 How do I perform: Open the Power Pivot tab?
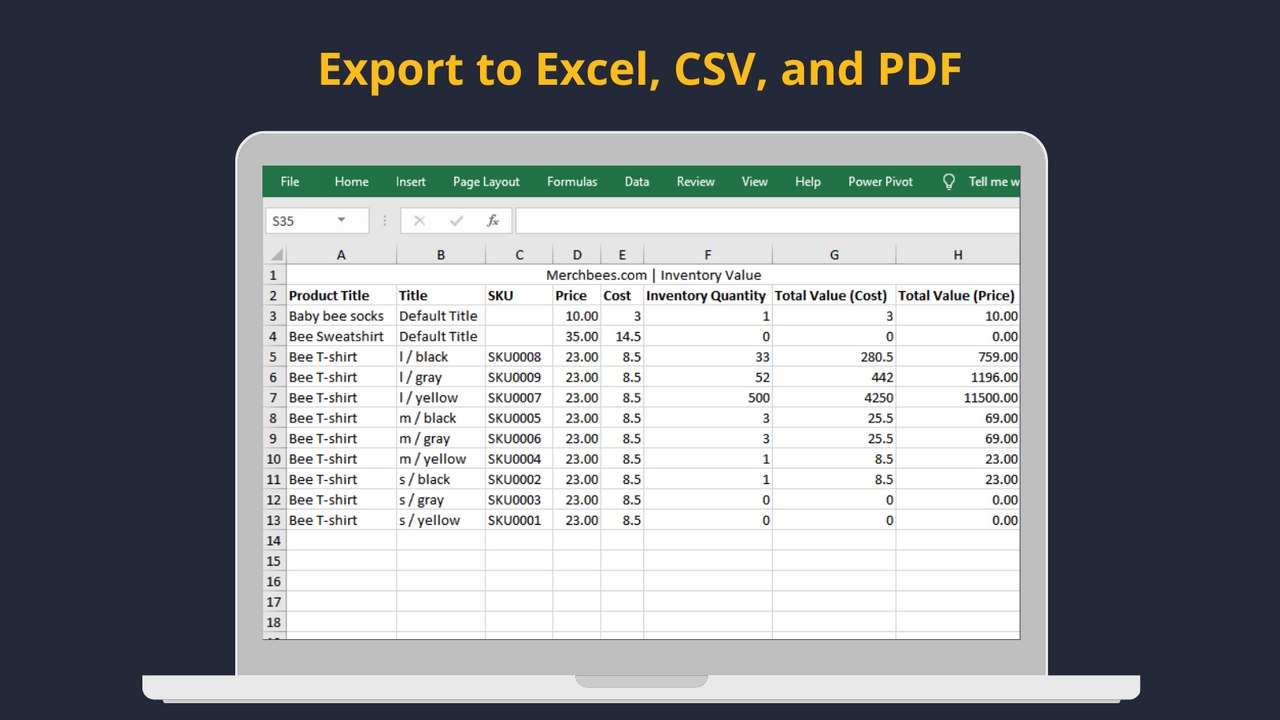click(x=879, y=181)
